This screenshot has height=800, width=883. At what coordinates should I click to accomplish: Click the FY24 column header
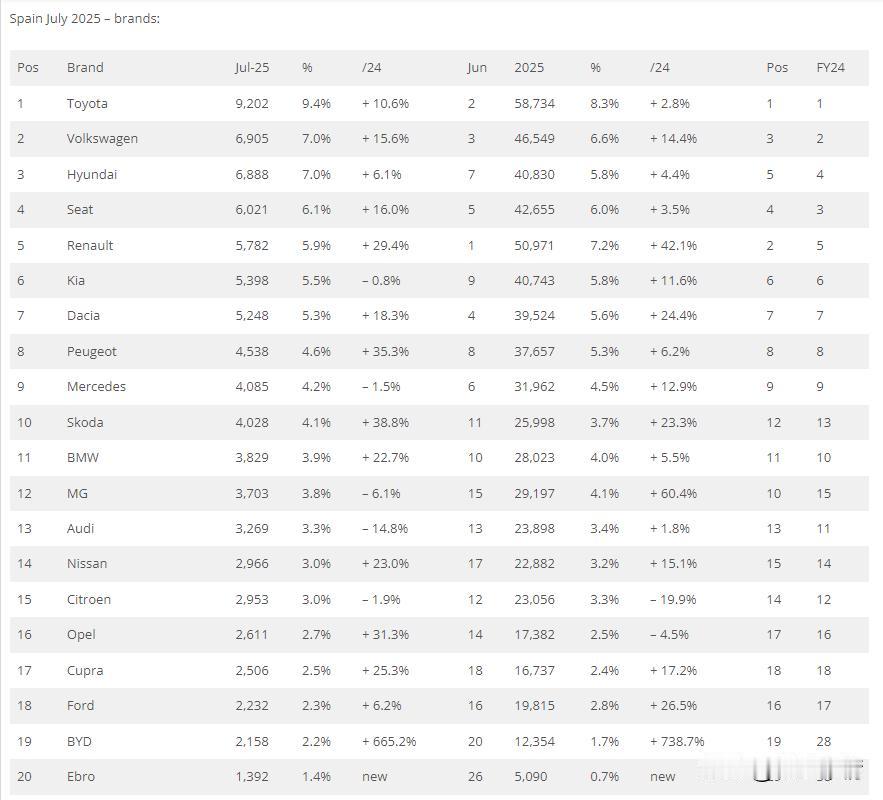click(x=831, y=68)
